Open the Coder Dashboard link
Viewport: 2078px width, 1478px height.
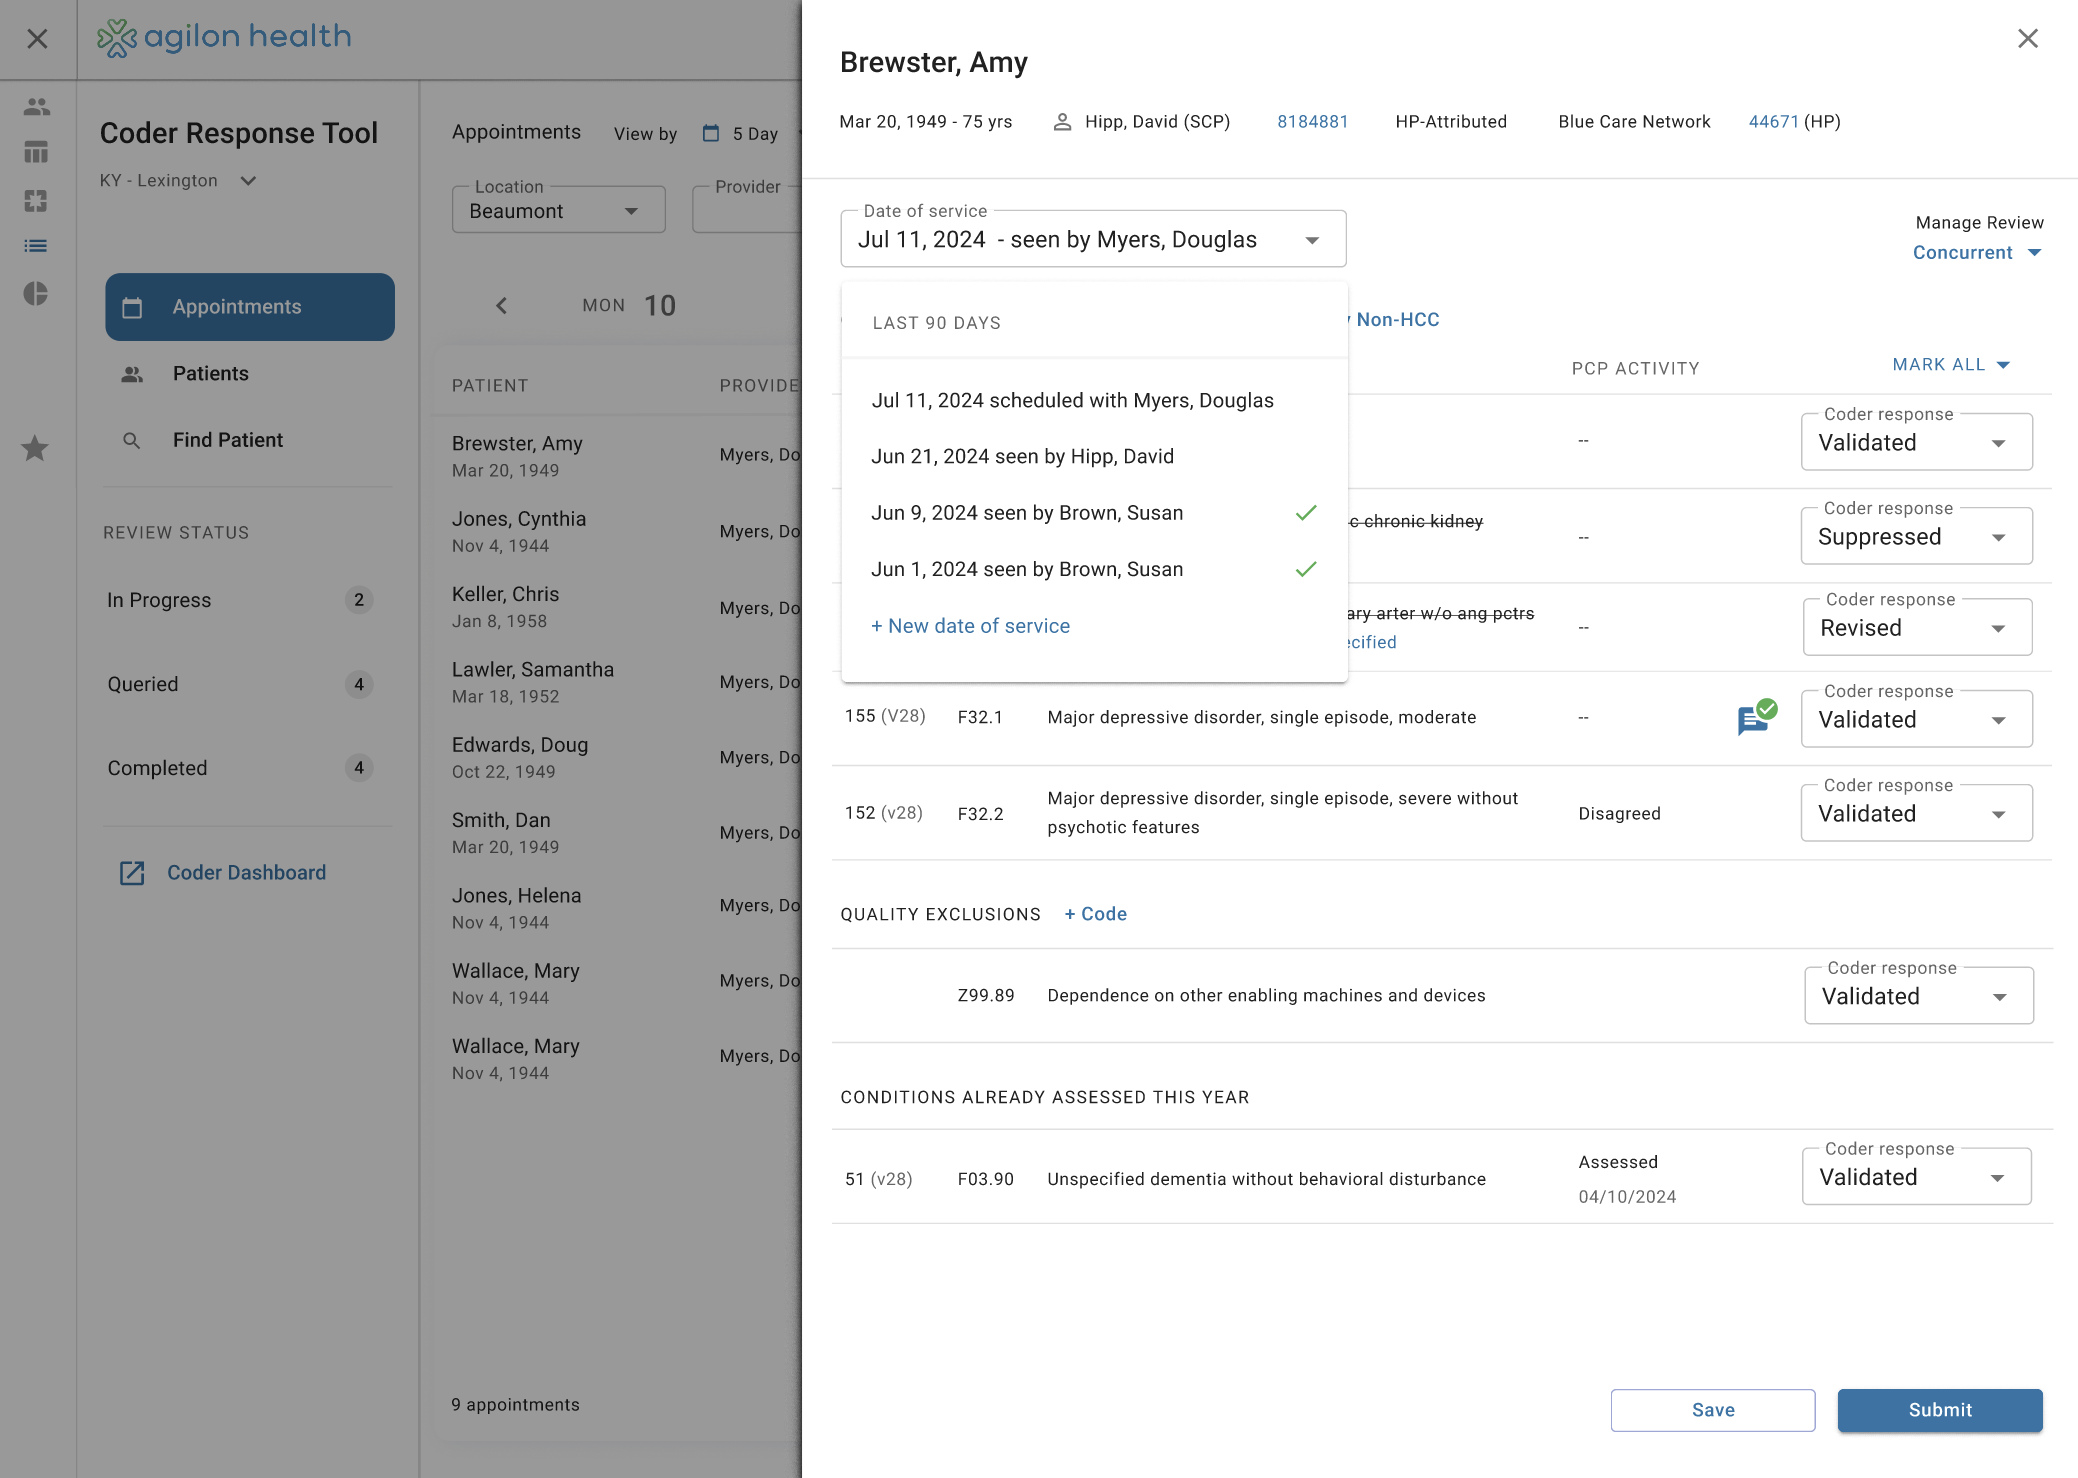246,873
